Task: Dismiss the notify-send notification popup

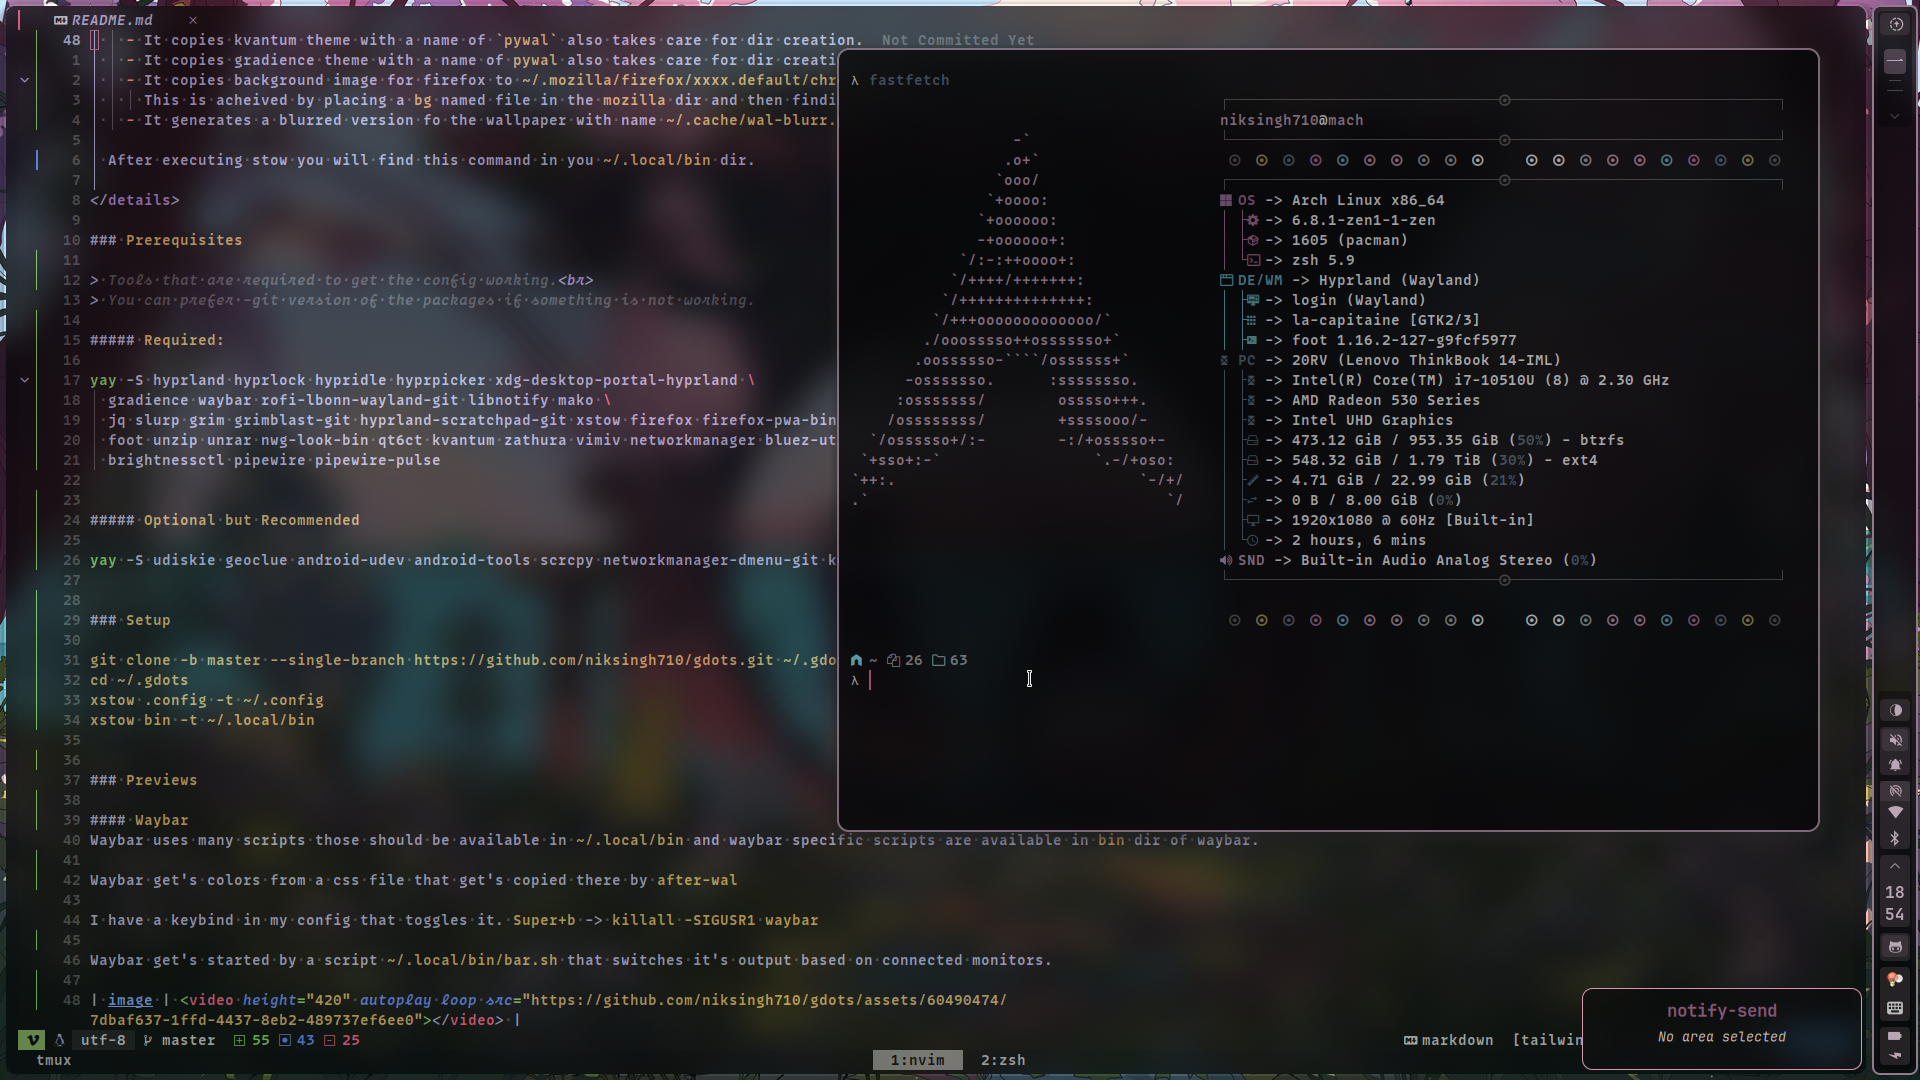Action: tap(1721, 1029)
